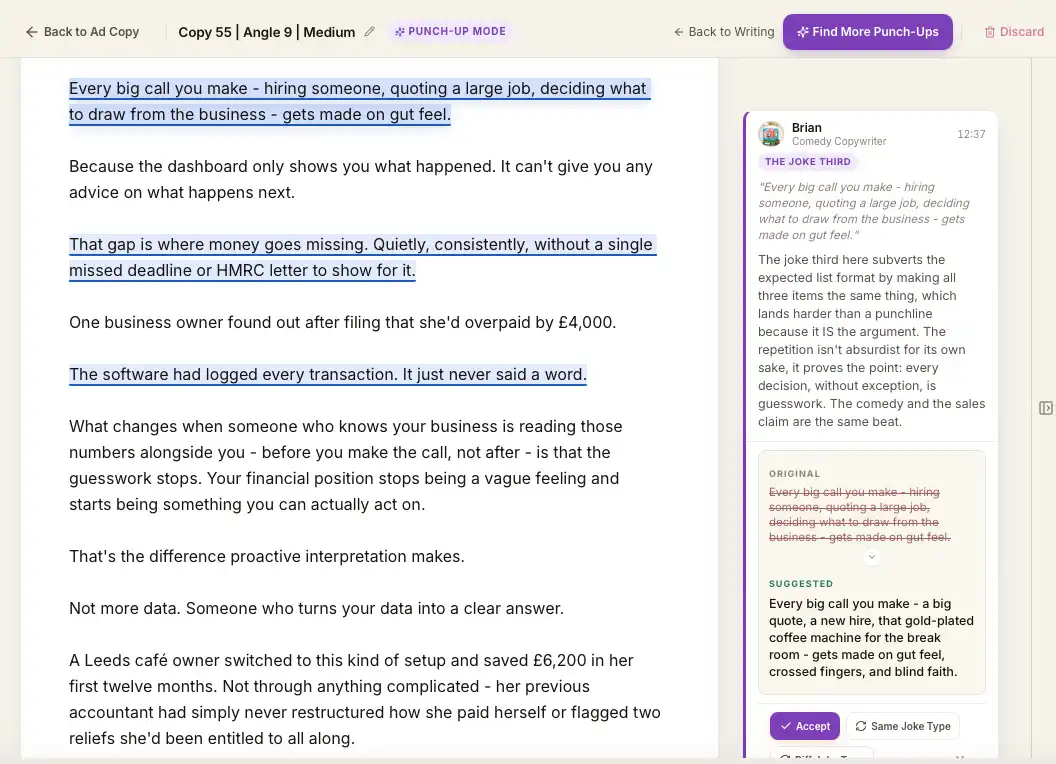Click the sparkle icon in Find More Punch-Ups
Screen dimensions: 1056x764
[x=802, y=32]
